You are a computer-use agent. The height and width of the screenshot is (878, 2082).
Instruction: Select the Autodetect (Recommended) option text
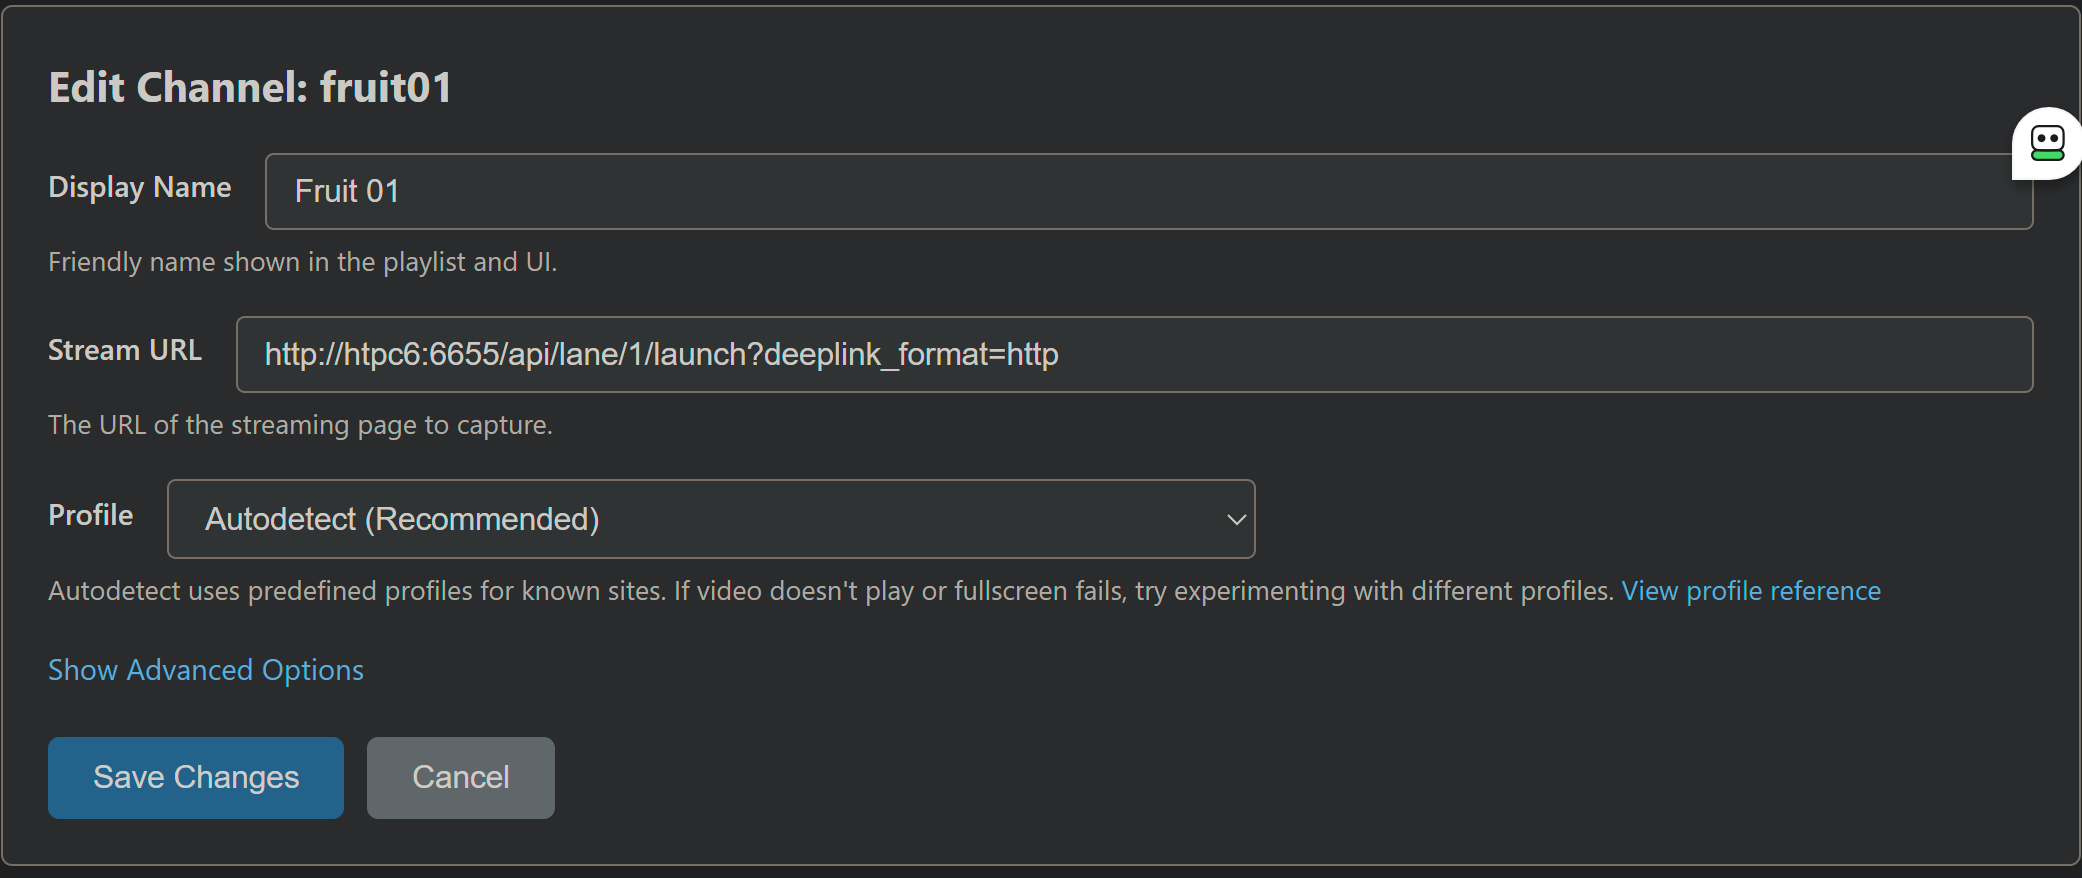tap(402, 519)
